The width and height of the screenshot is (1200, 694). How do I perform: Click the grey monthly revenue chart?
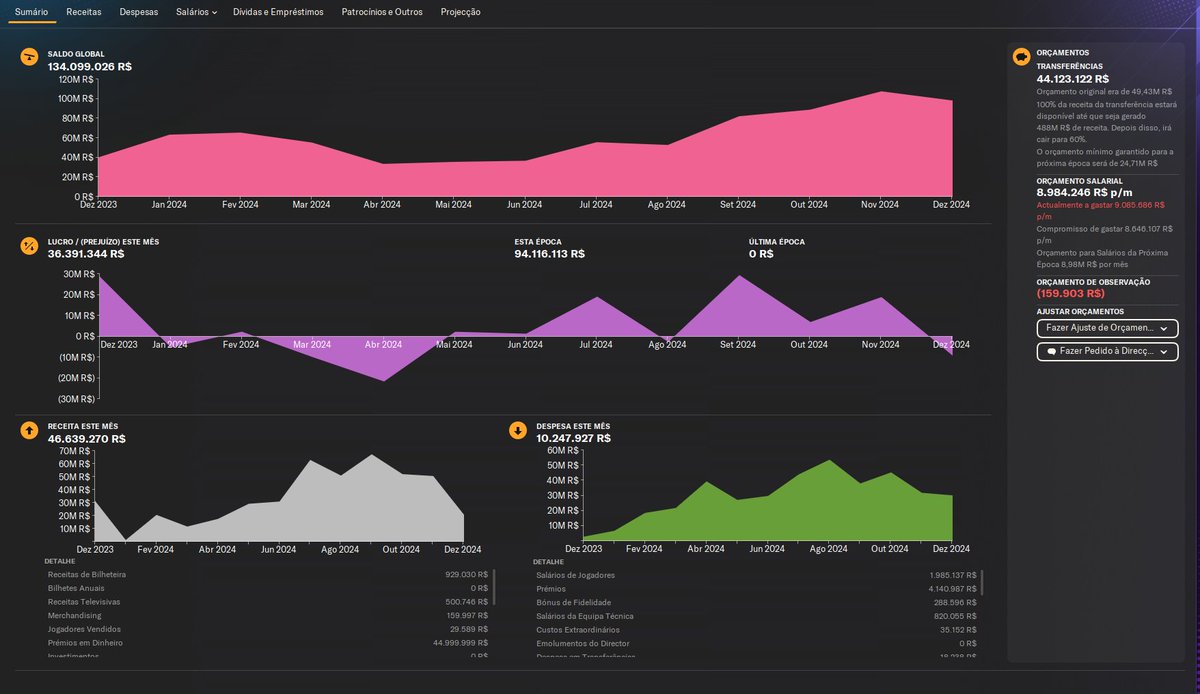[x=278, y=498]
